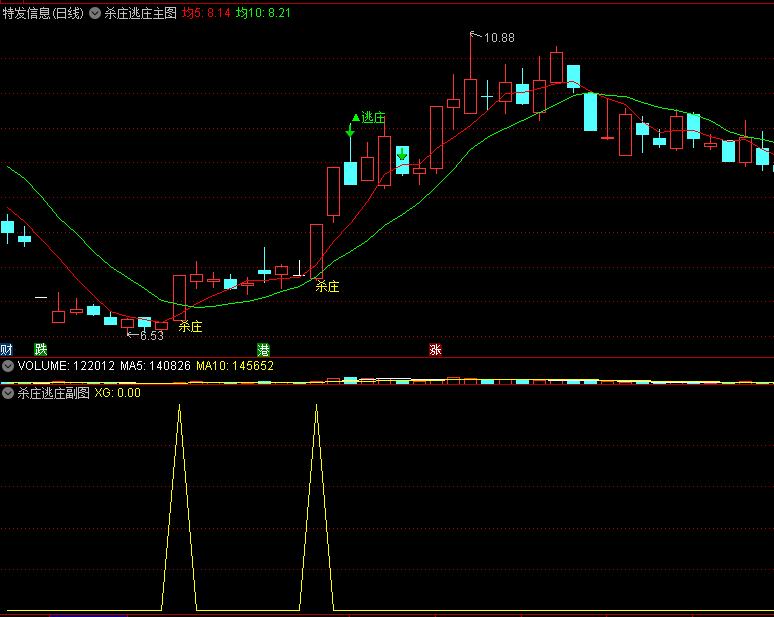Image resolution: width=774 pixels, height=617 pixels.
Task: Open the 杀庄逃庄副图 indicator dropdown arrow
Action: pos(8,393)
